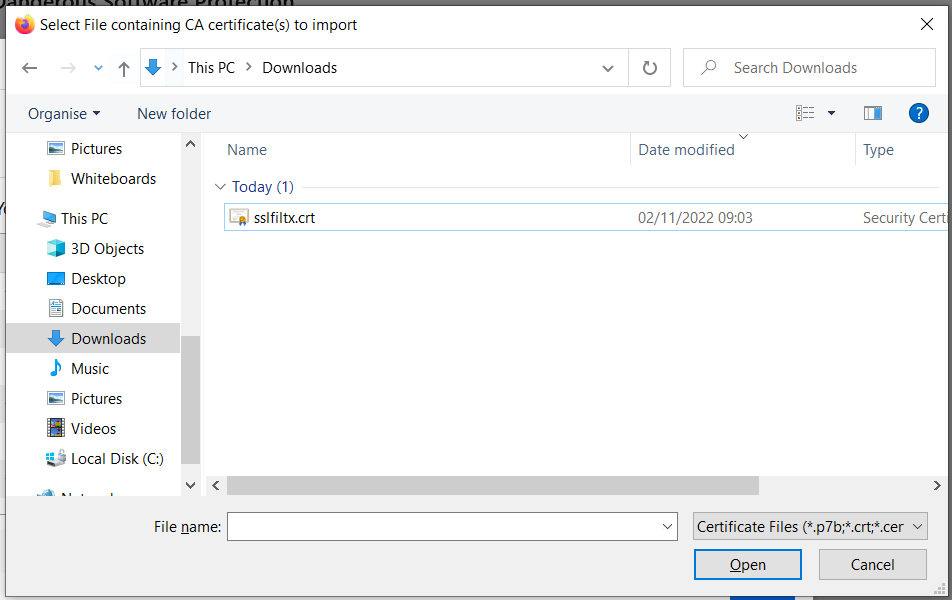Refresh the Downloads folder listing
The image size is (952, 600).
pyautogui.click(x=649, y=68)
